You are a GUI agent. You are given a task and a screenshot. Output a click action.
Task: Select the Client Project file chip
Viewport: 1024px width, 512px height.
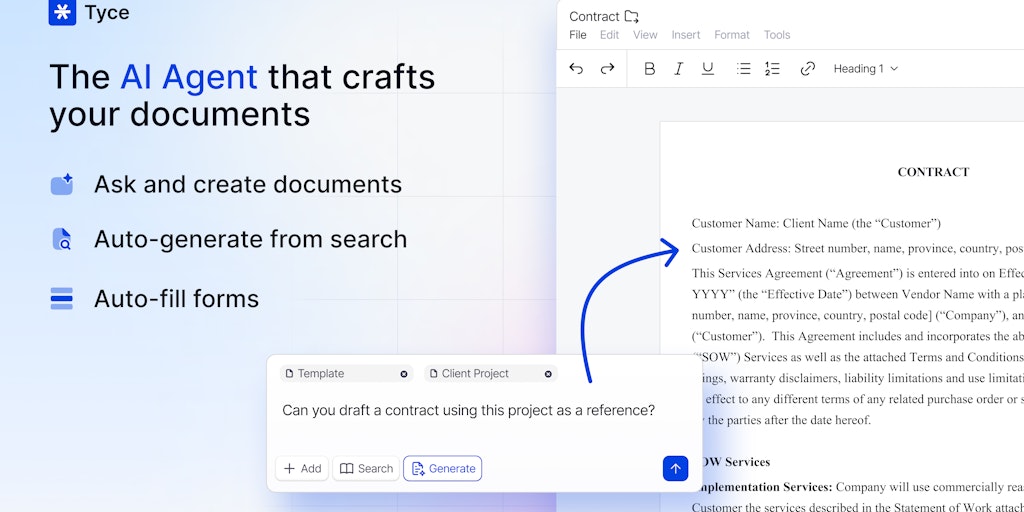(x=491, y=374)
